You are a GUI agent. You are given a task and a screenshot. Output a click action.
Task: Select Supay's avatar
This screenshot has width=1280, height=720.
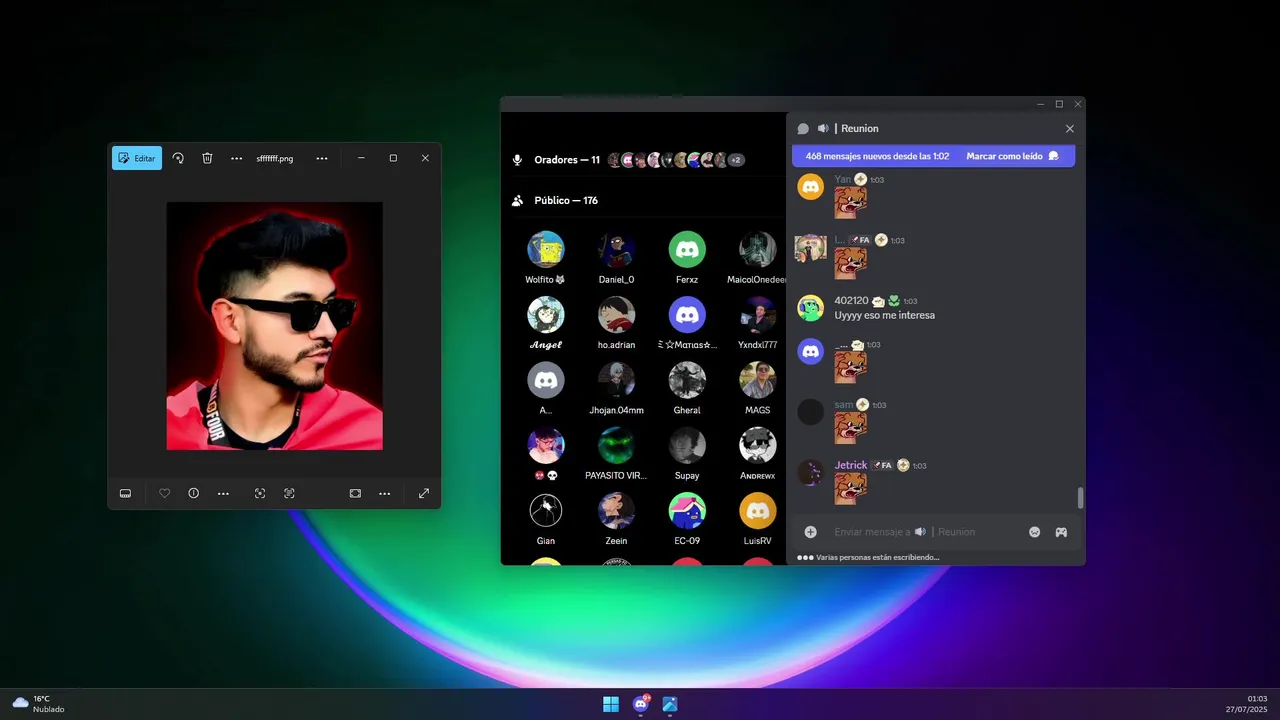[687, 446]
